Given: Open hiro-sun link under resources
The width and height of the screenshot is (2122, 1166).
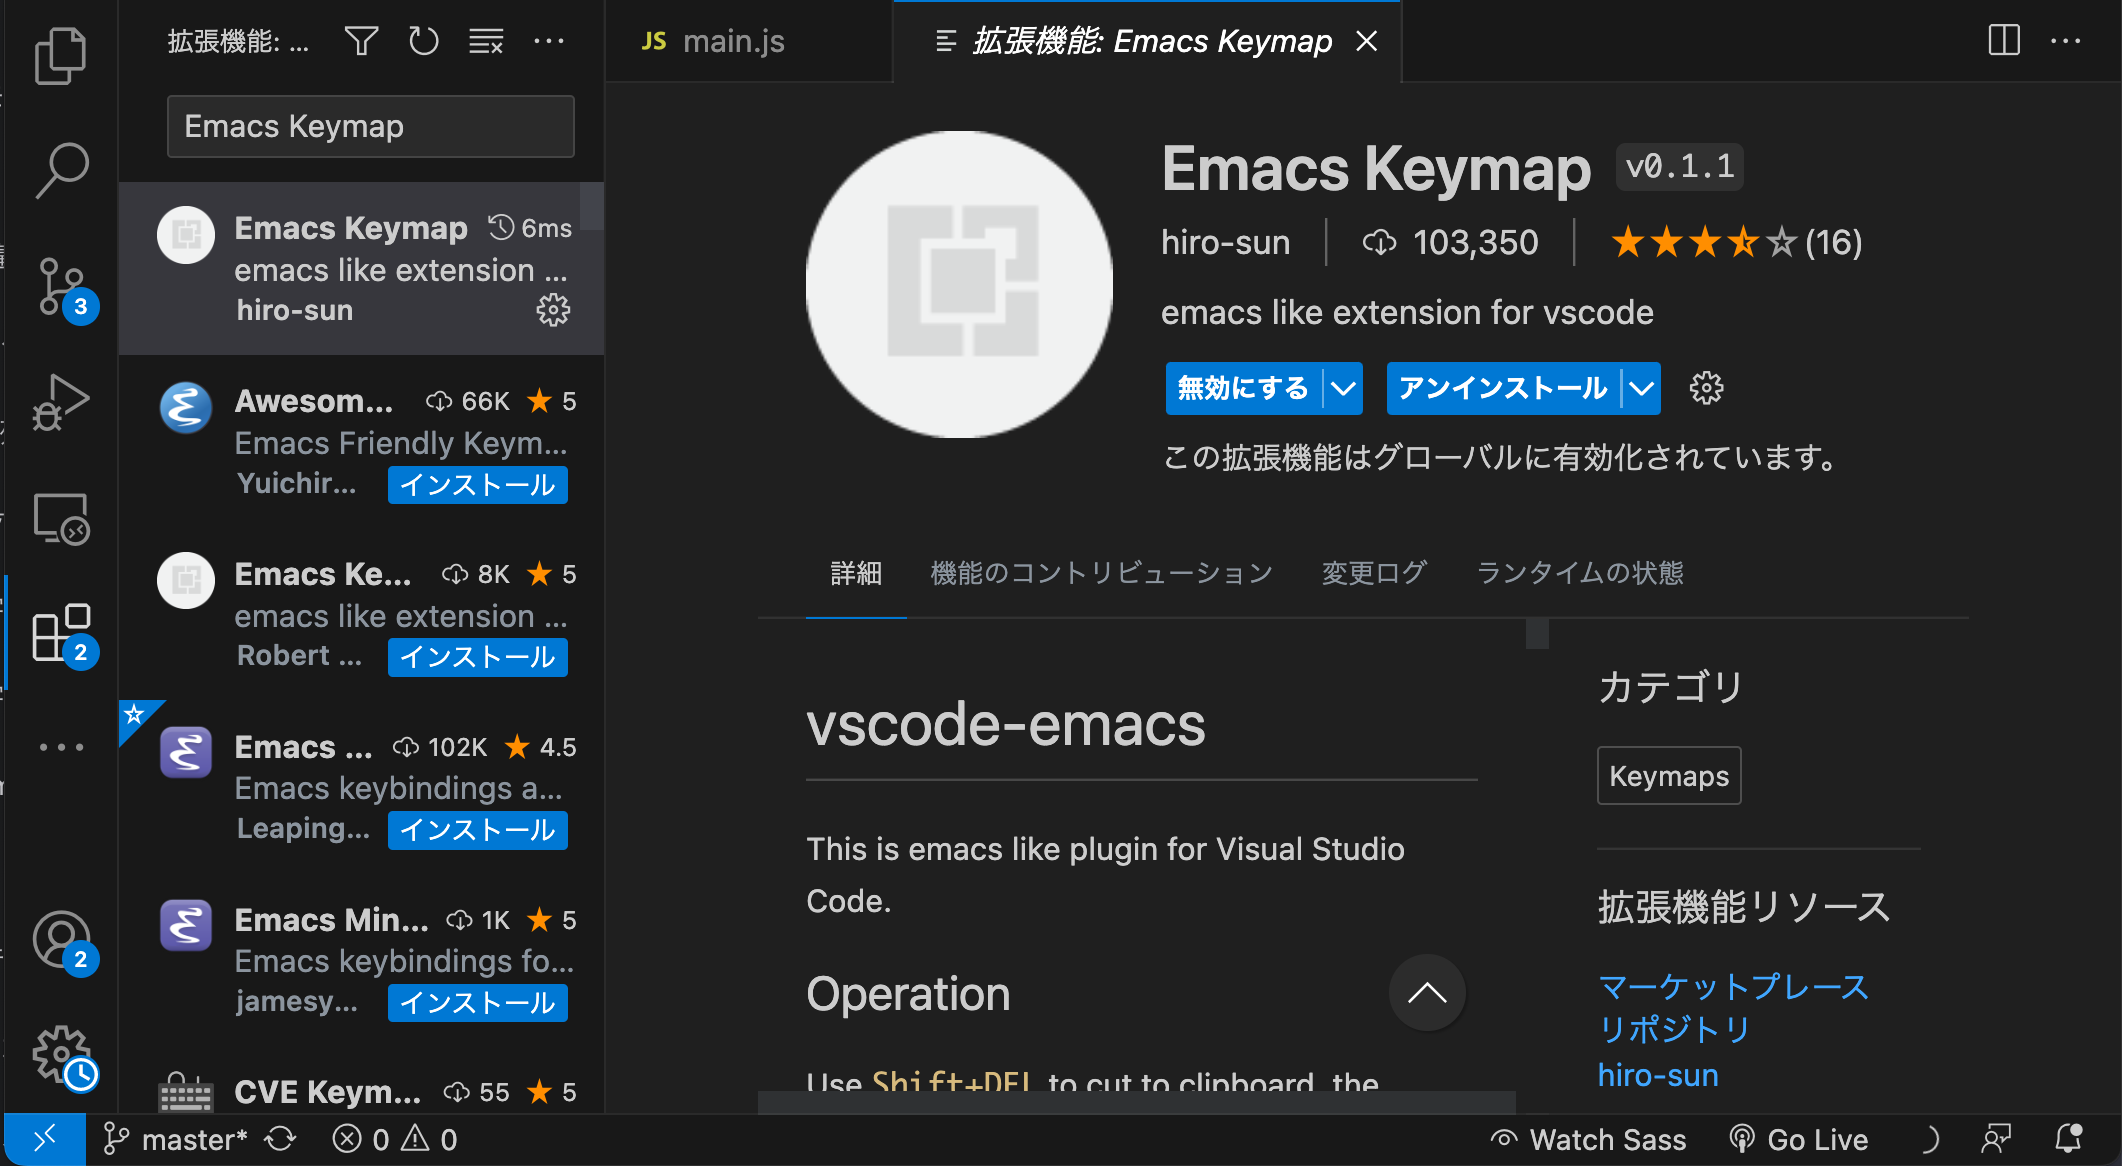Looking at the screenshot, I should click(x=1658, y=1075).
